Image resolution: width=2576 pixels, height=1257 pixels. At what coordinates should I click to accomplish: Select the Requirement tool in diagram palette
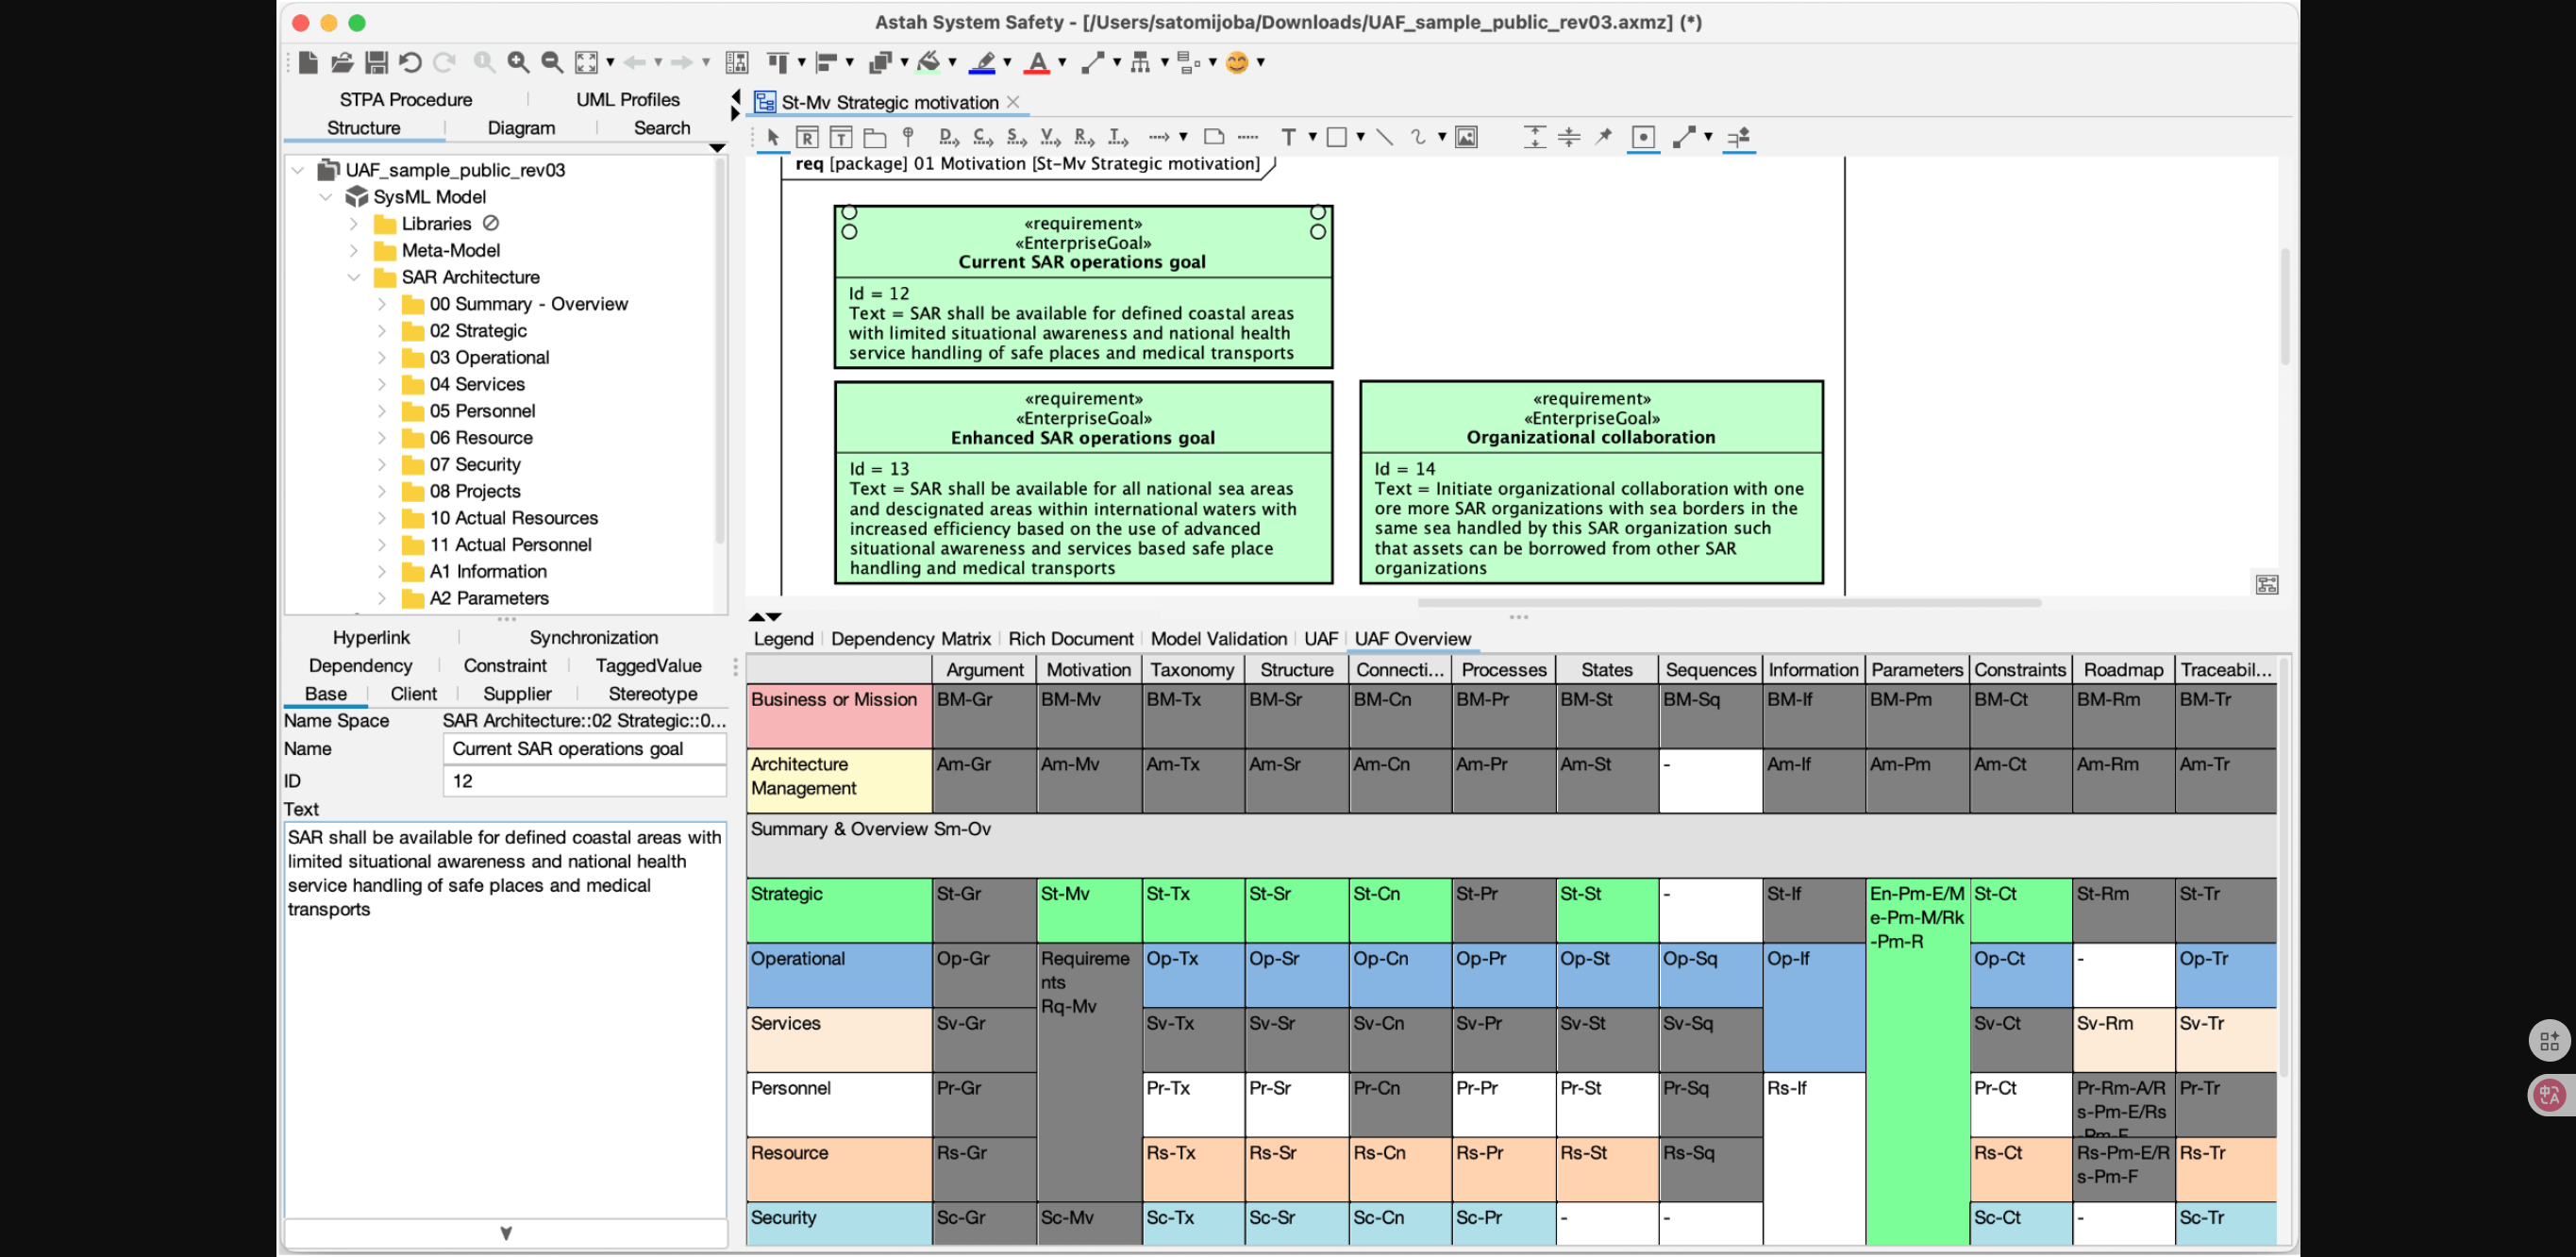coord(807,137)
